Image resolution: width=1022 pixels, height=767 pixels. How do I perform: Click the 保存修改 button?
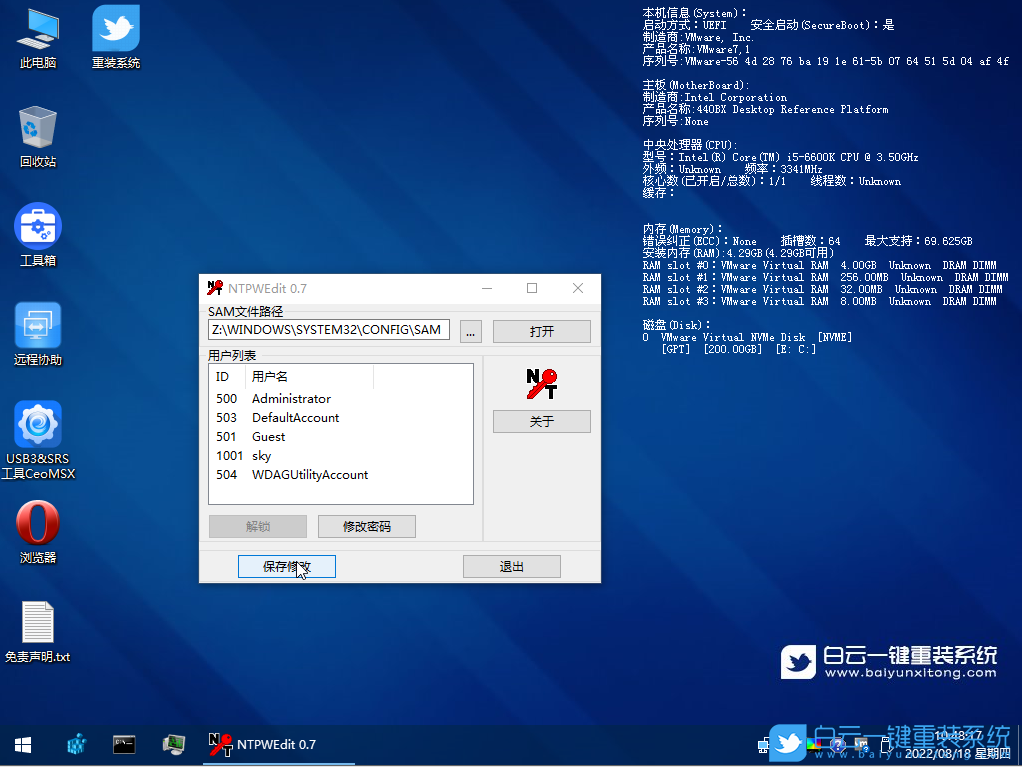point(286,567)
